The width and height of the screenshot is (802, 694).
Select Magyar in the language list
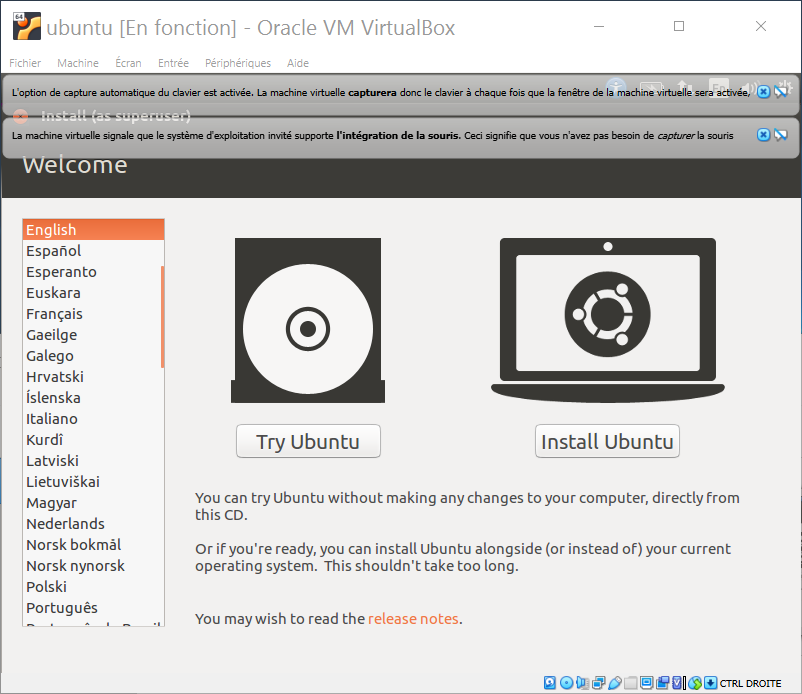pyautogui.click(x=93, y=502)
